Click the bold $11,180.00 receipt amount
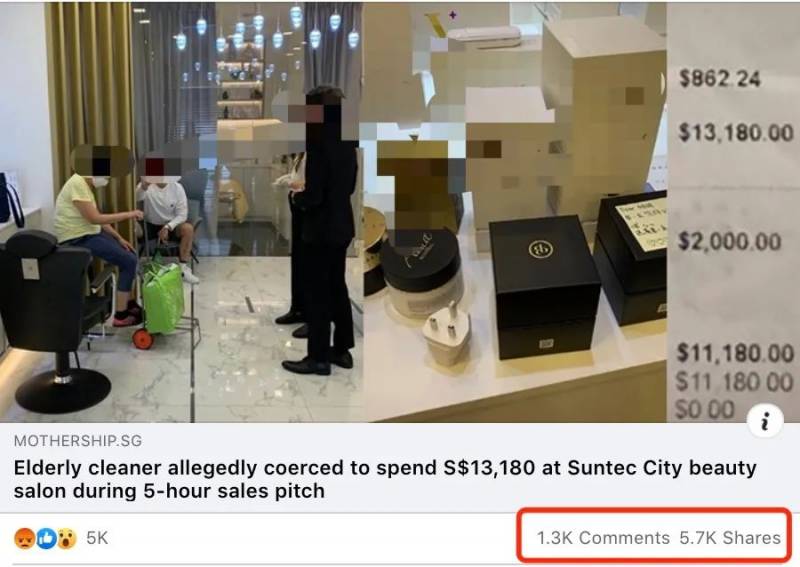 click(x=735, y=353)
